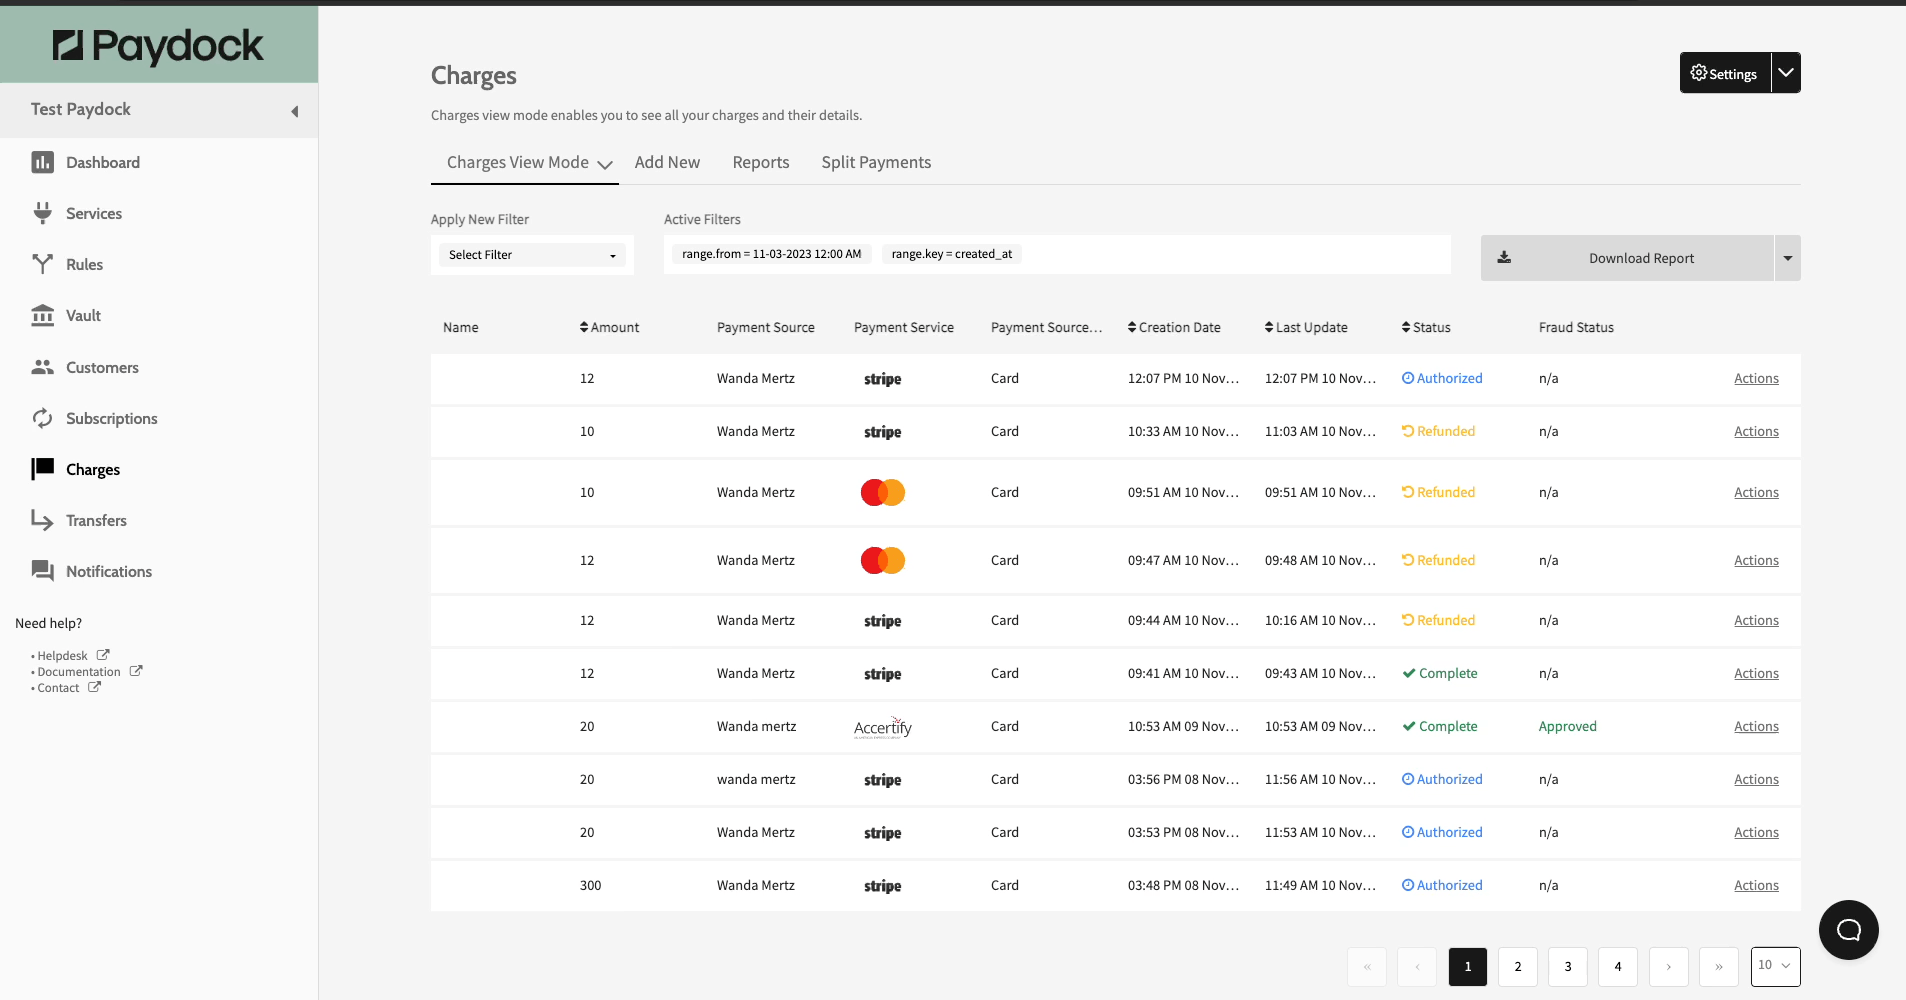Open the Split Payments tab
Screen dimensions: 1906x1000
coord(876,162)
